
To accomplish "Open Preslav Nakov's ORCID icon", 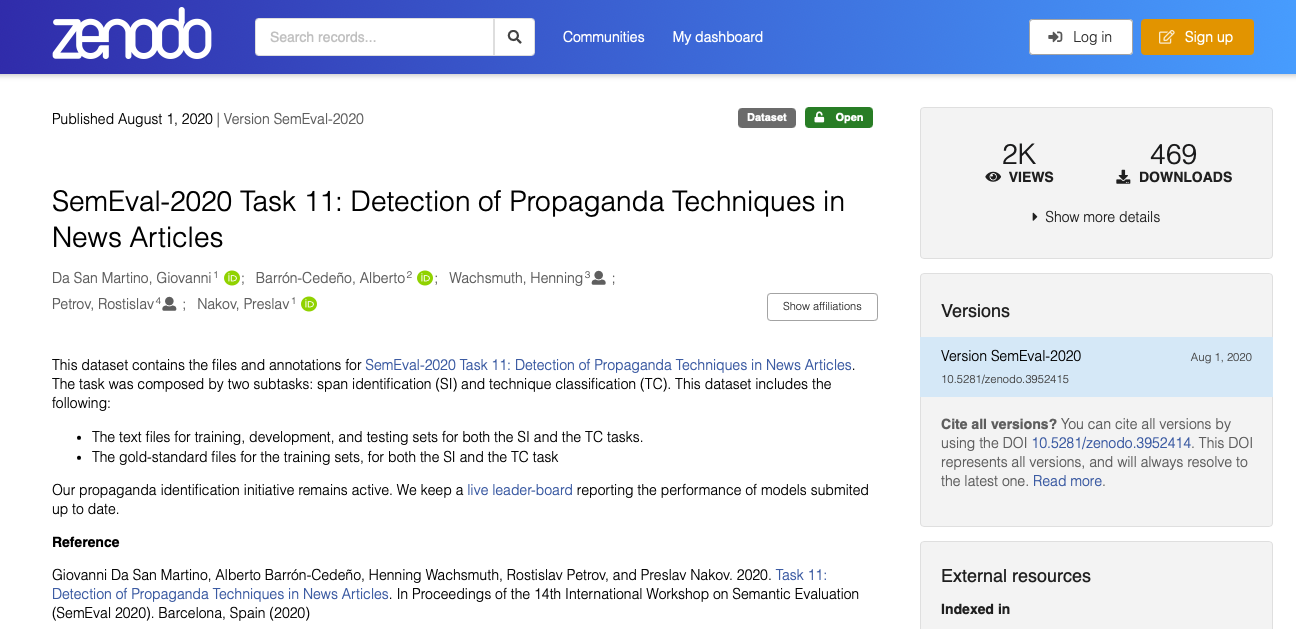I will tap(309, 304).
